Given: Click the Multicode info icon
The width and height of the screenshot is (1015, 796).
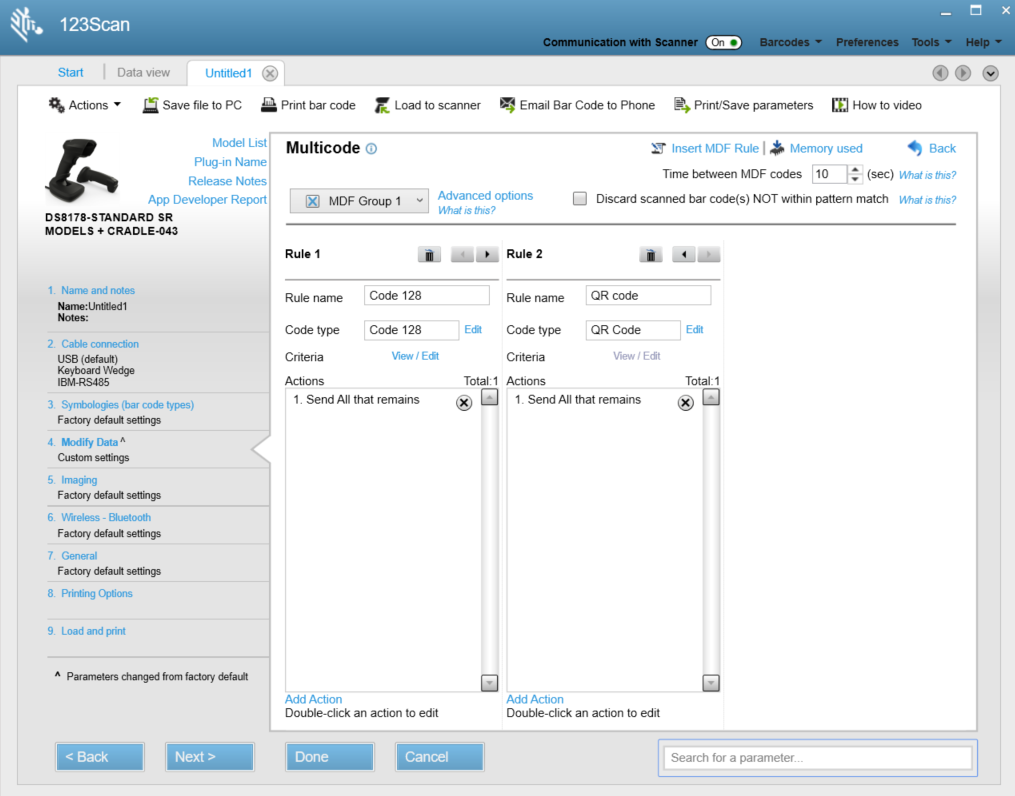Looking at the screenshot, I should pos(371,149).
